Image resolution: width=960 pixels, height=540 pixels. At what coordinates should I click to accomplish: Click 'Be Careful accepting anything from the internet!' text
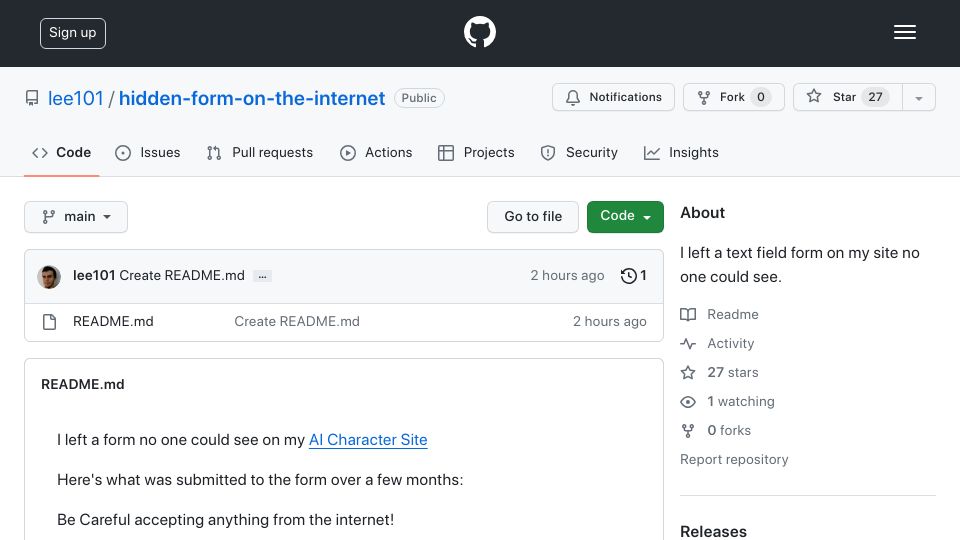pos(225,520)
